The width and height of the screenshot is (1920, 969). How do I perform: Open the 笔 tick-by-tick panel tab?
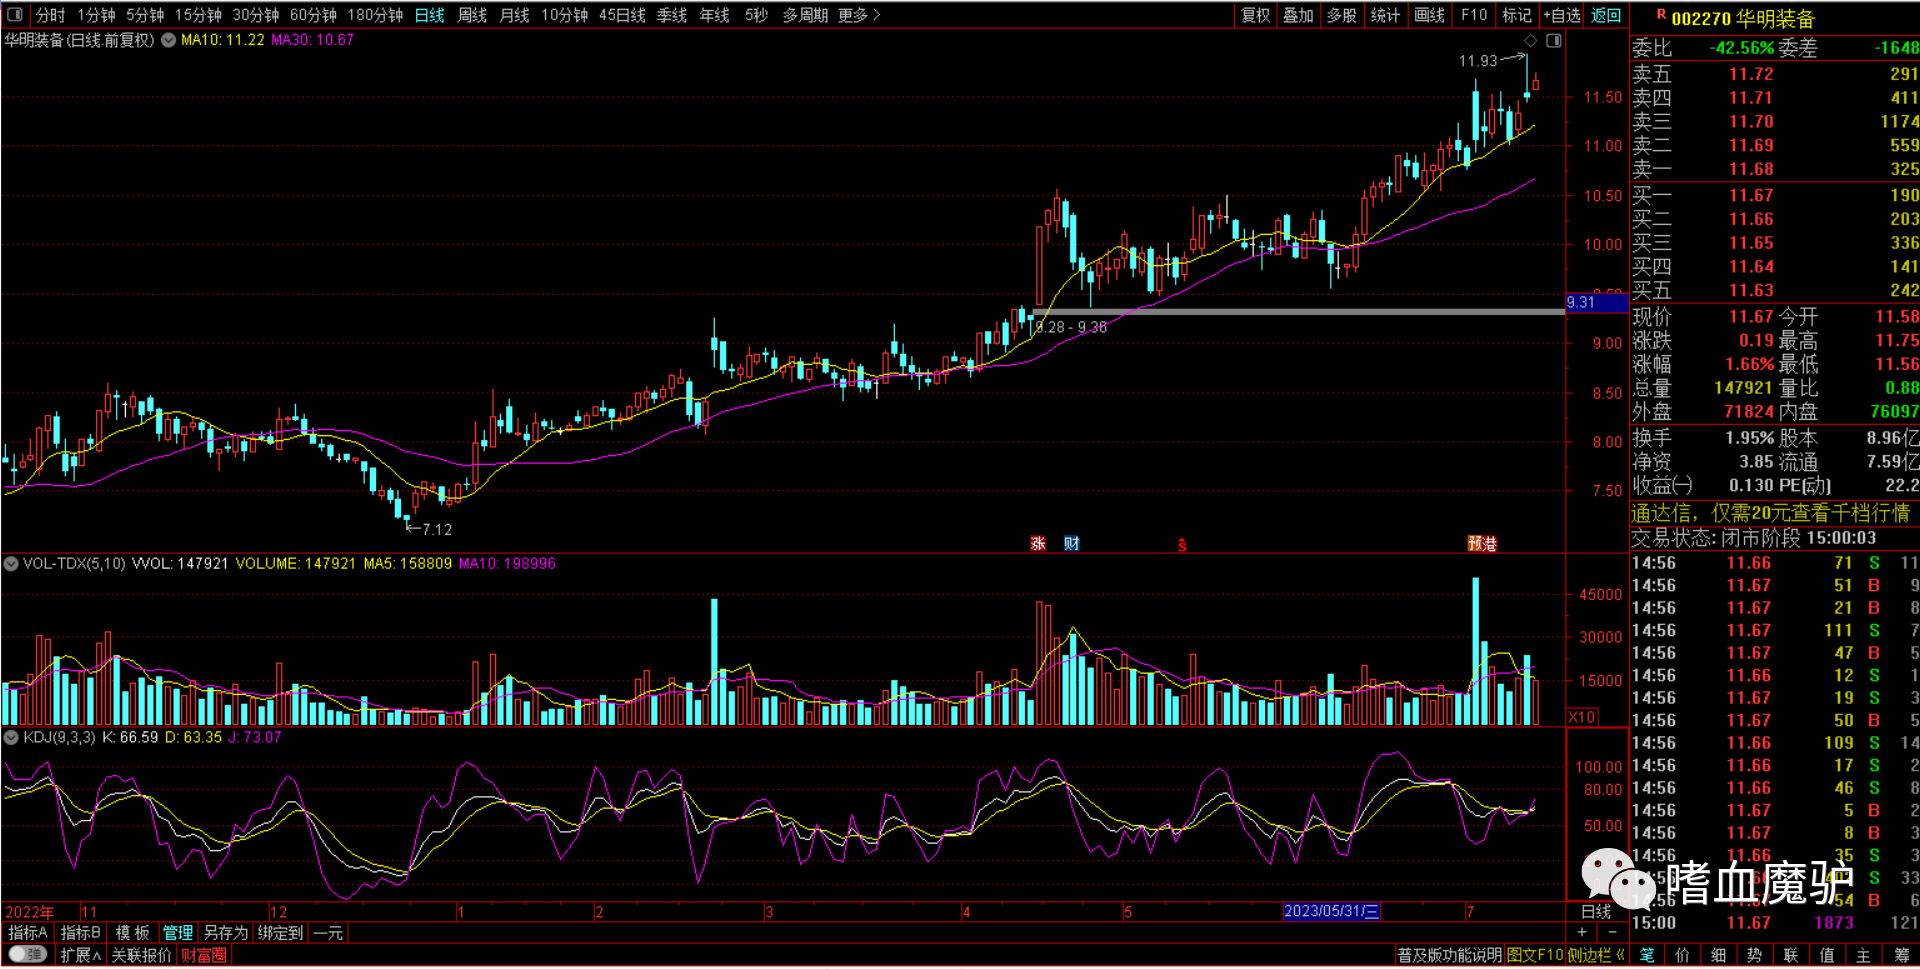1647,955
